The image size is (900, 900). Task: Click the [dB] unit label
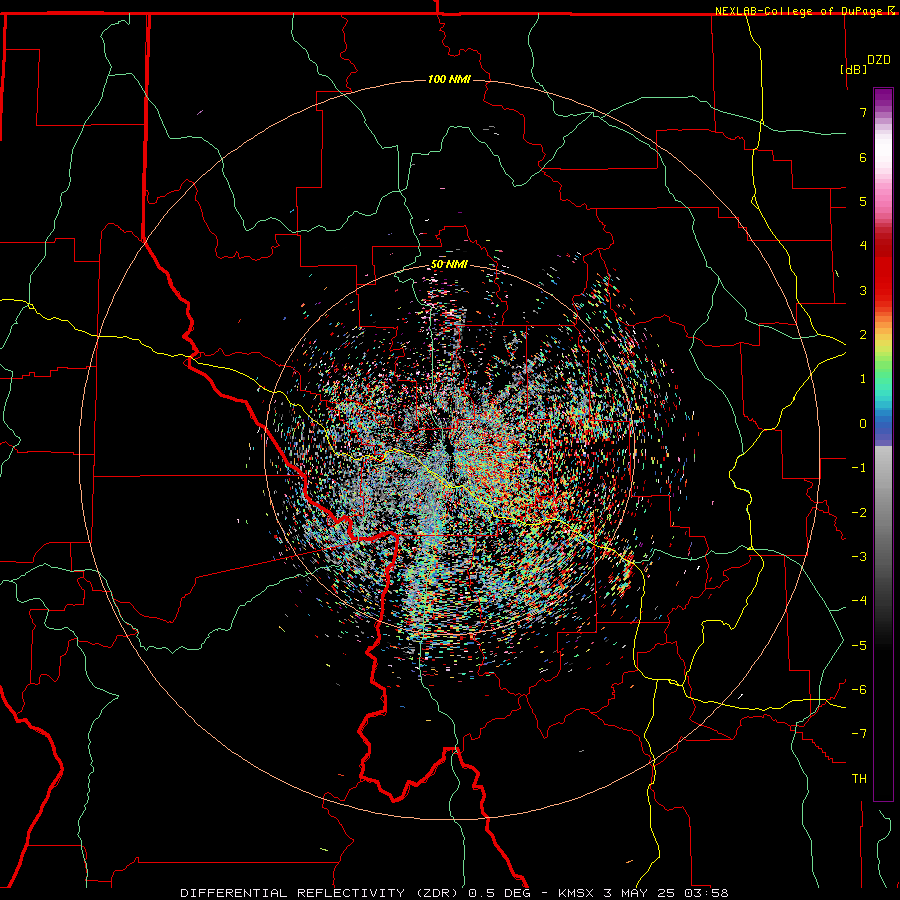(854, 69)
